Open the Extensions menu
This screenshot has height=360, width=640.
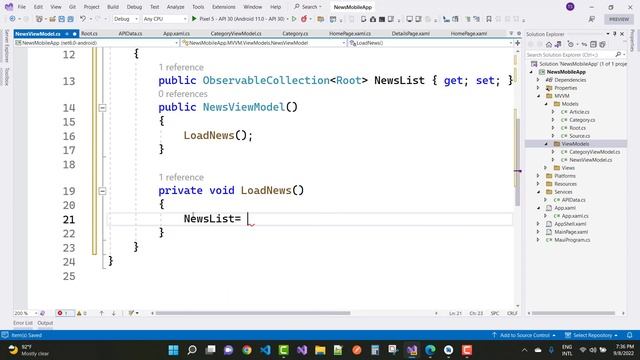224,7
